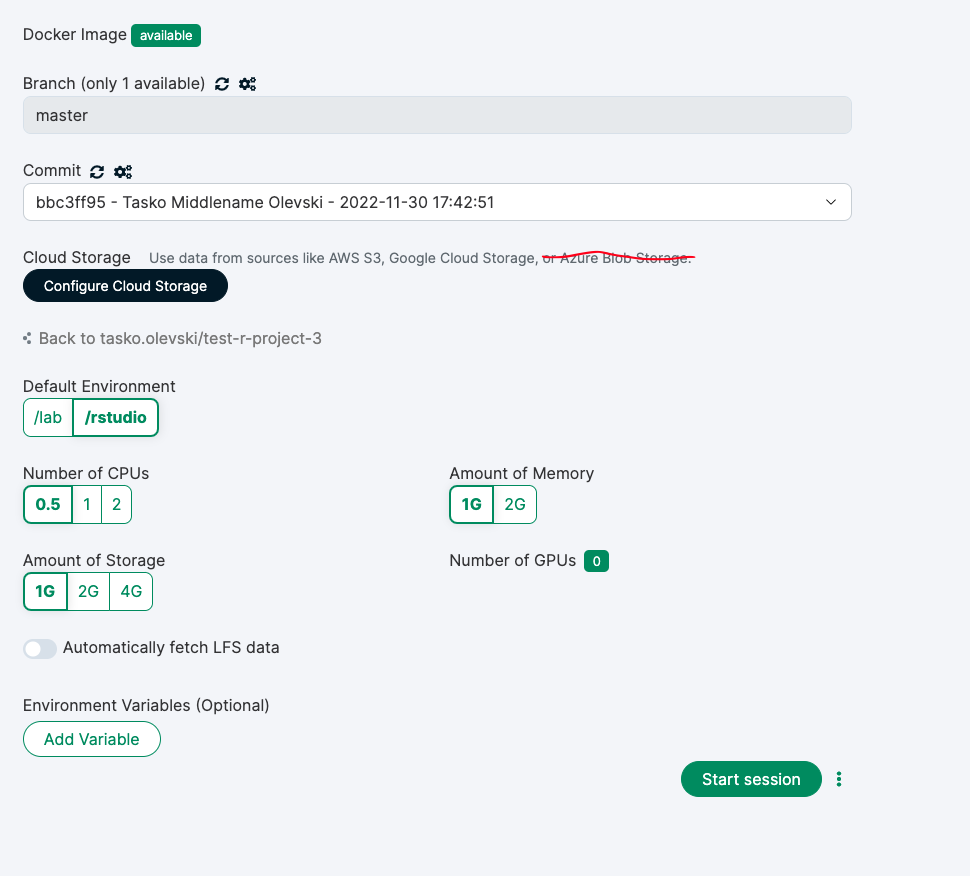Add an environment variable
The width and height of the screenshot is (970, 876).
[91, 739]
